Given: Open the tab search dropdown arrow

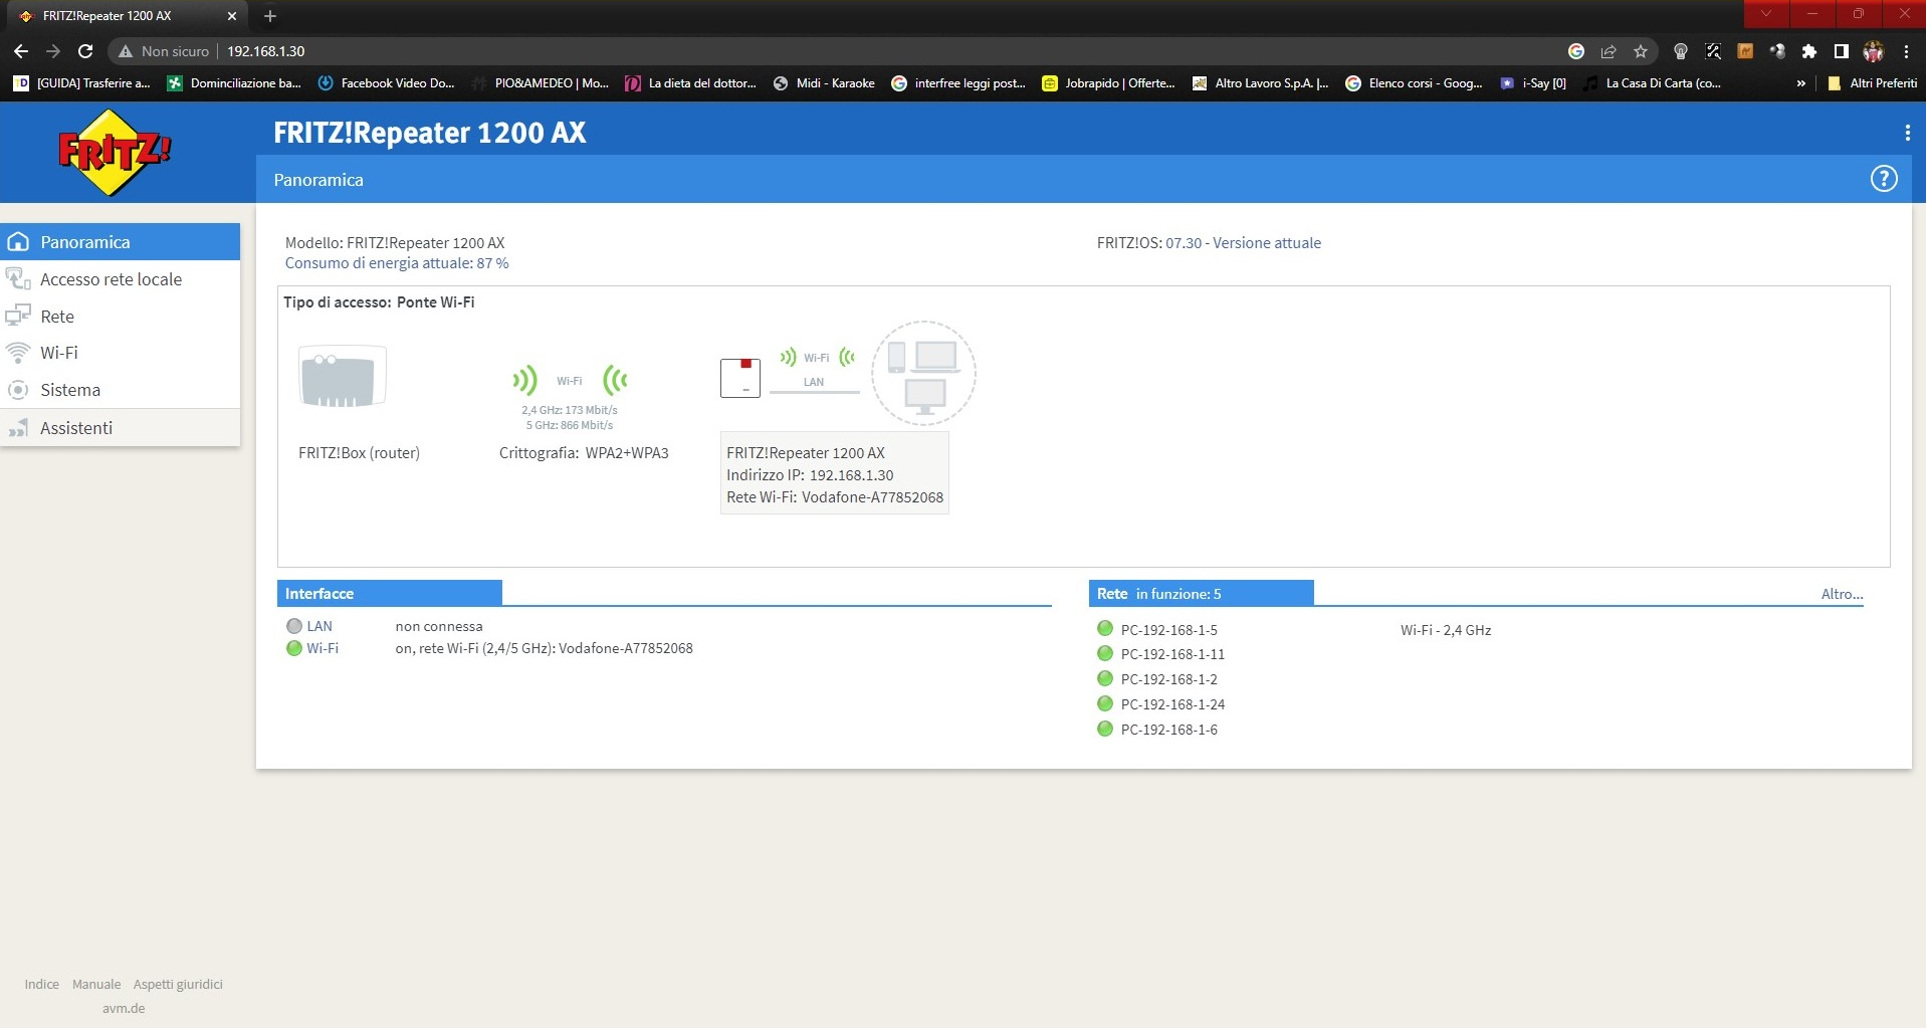Looking at the screenshot, I should click(x=1766, y=14).
